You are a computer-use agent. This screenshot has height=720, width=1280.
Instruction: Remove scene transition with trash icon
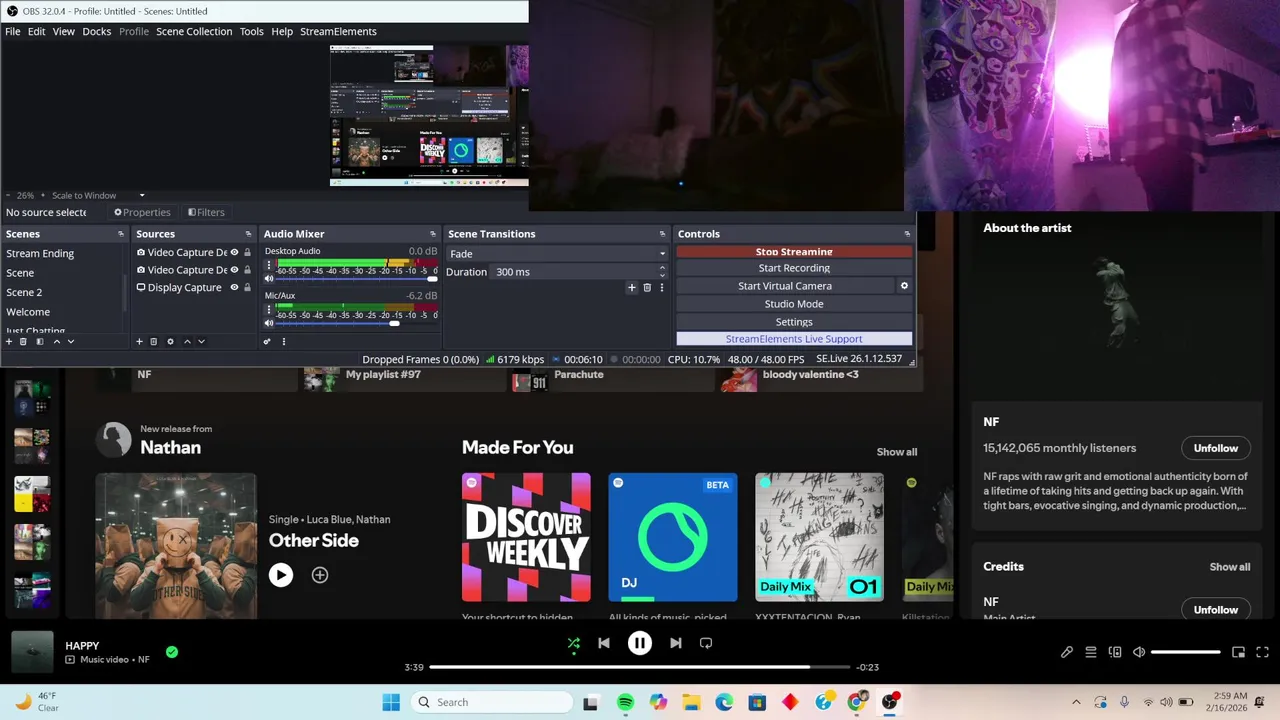[x=647, y=288]
